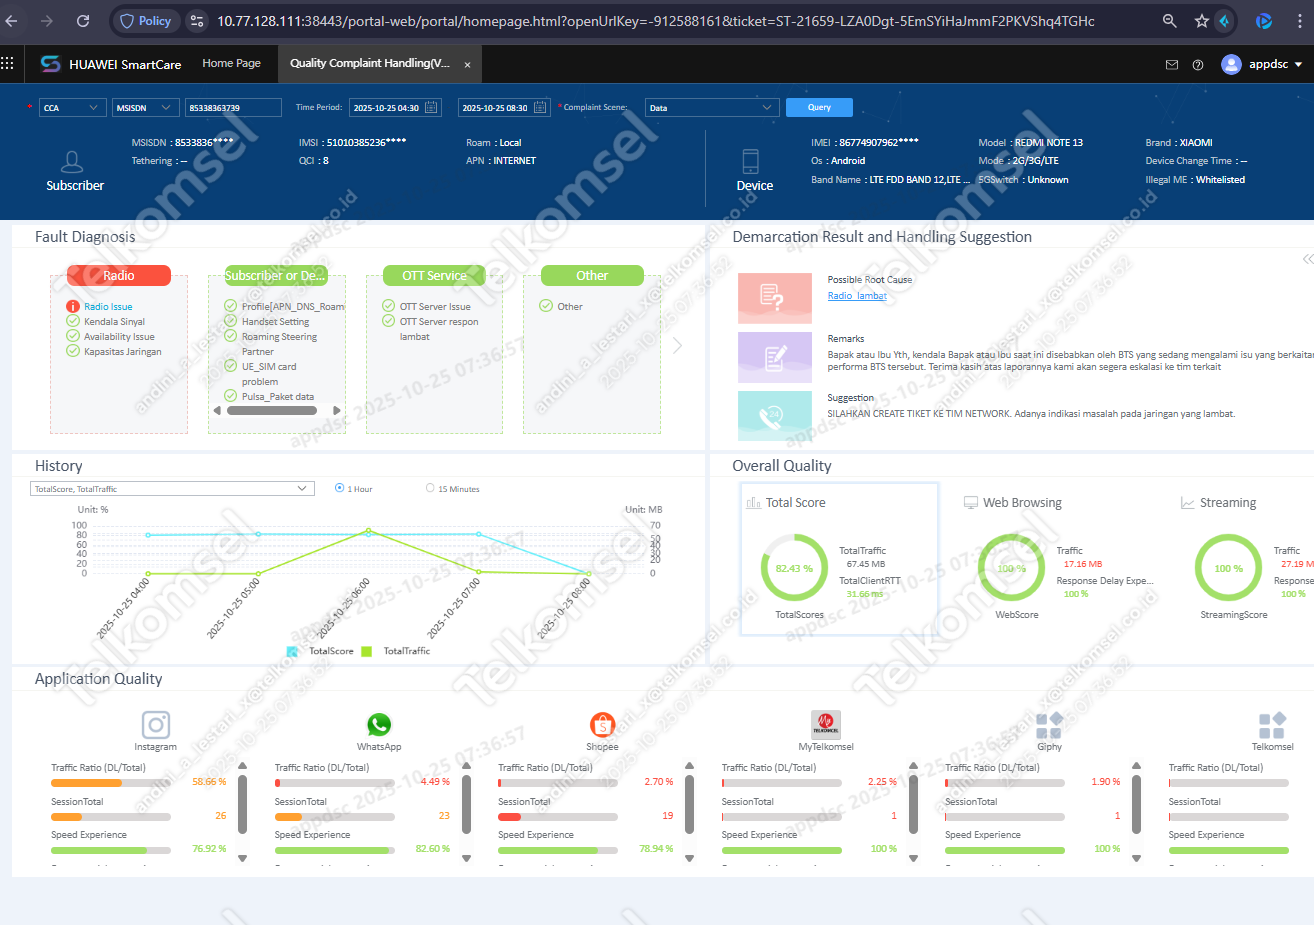
Task: Bookmark this page with the star icon
Action: [x=1202, y=21]
